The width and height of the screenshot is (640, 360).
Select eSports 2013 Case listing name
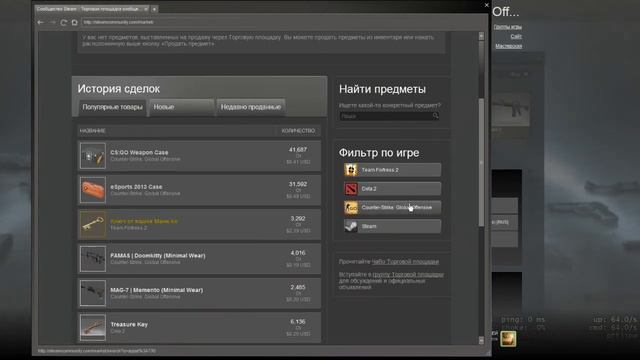(136, 187)
